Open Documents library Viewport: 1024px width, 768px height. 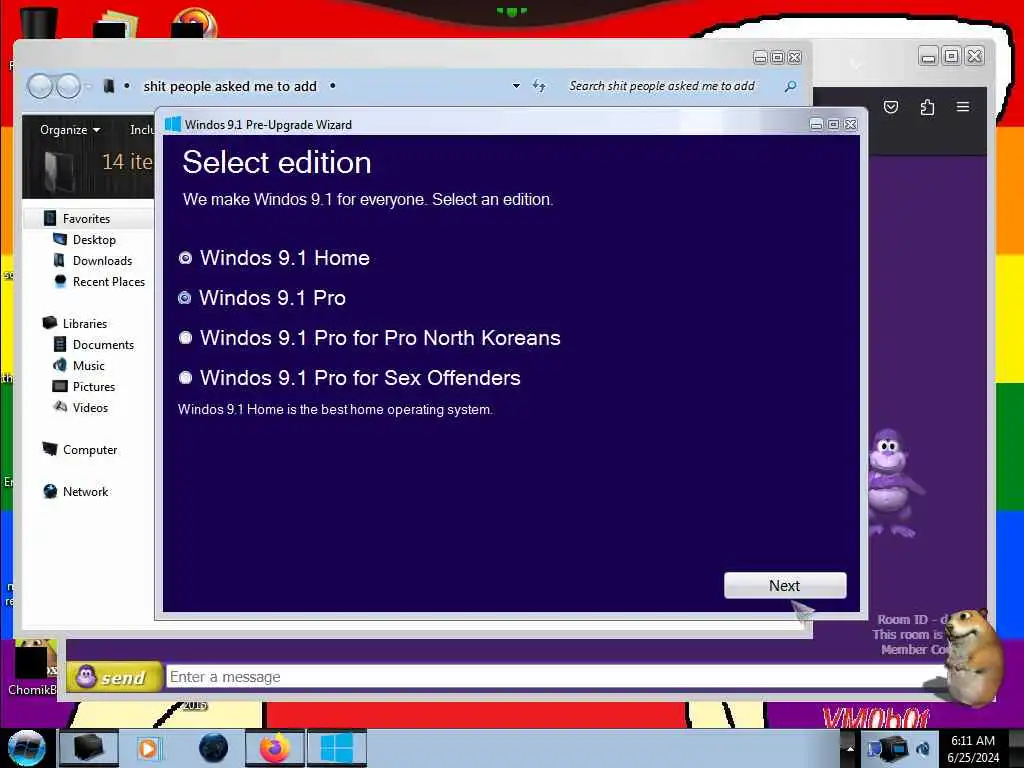[x=103, y=344]
